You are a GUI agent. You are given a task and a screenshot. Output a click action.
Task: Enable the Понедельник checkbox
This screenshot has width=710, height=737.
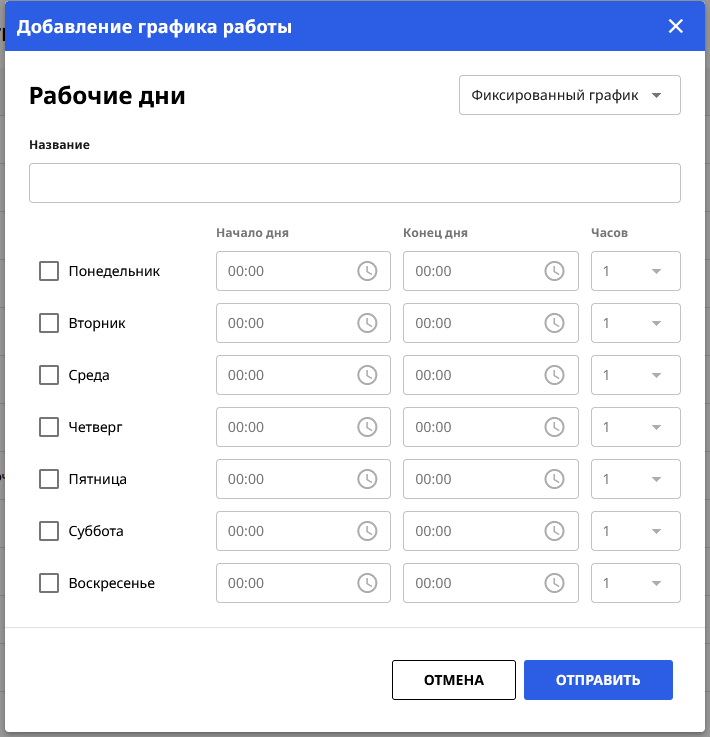coord(49,271)
